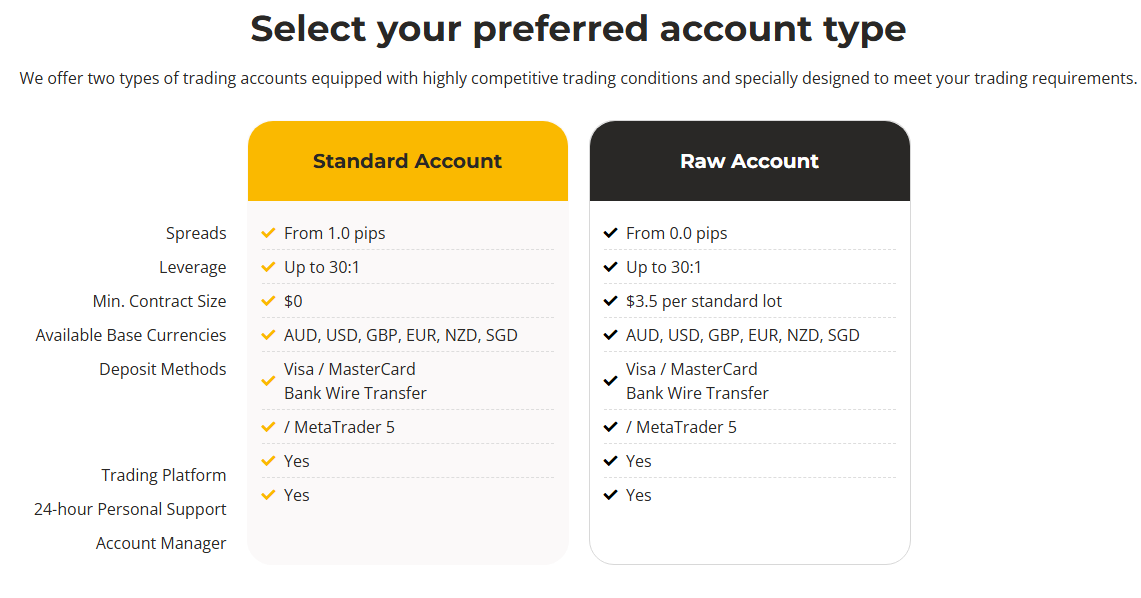Select the Raw Account header
Screen dimensions: 1141x598
tap(750, 161)
